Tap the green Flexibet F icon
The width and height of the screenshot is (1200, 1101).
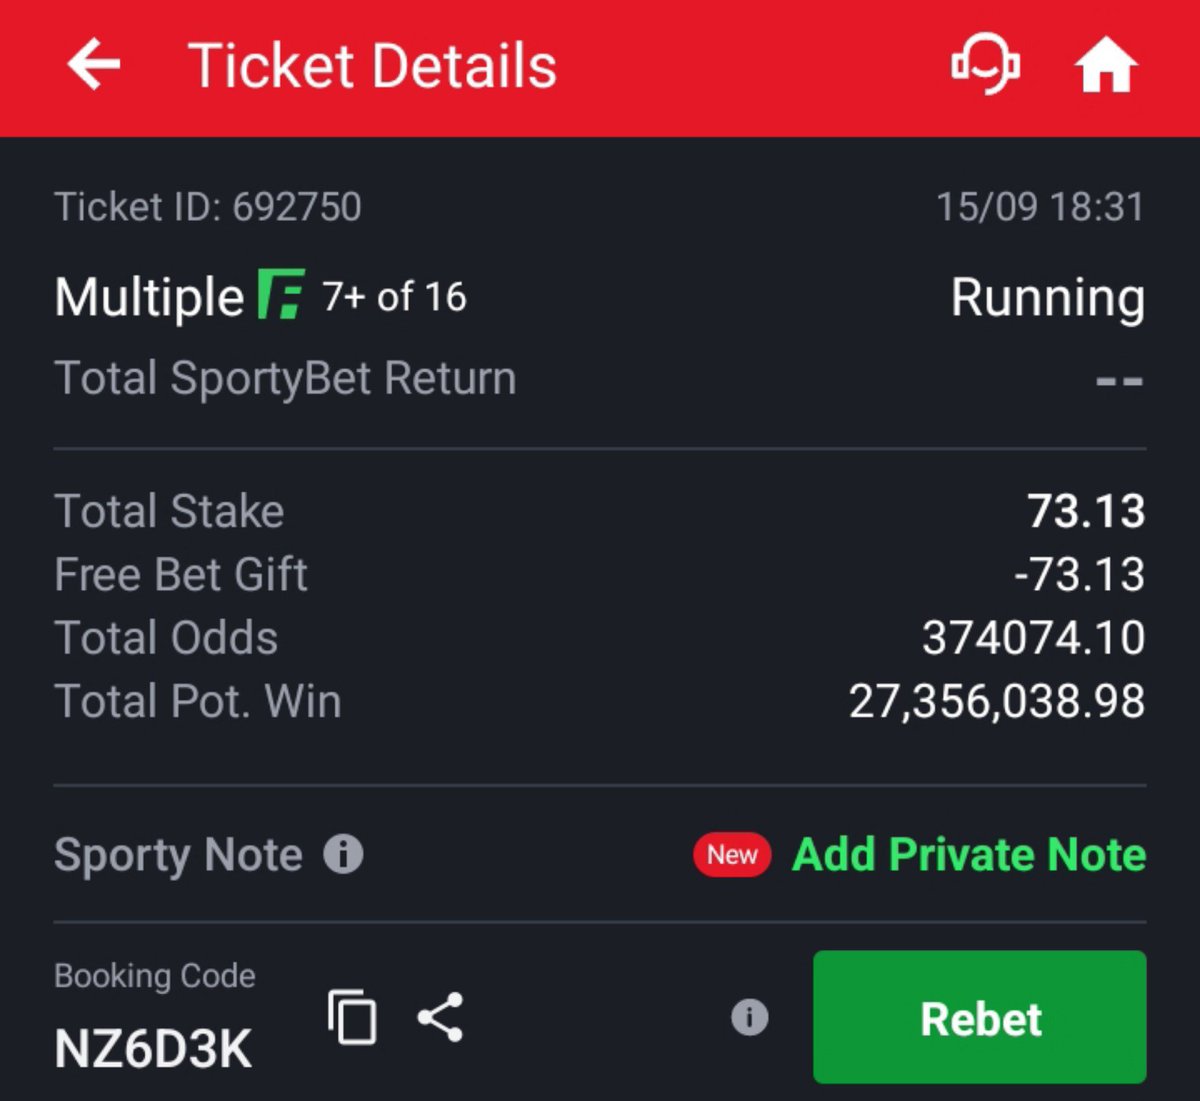tap(281, 295)
